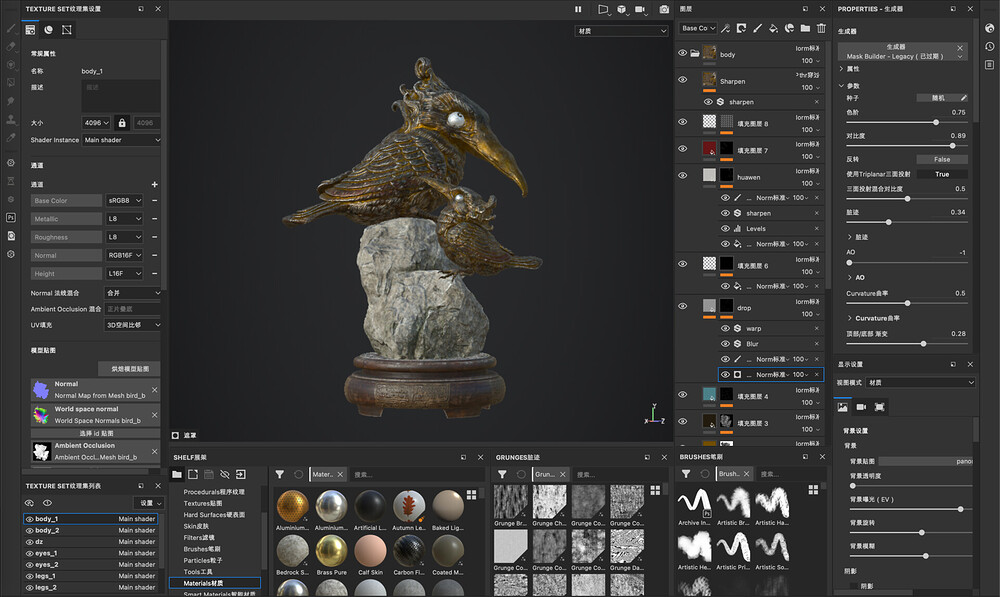The height and width of the screenshot is (597, 1000).
Task: Open the UV tiles settings icon in Texture Set
Action: pos(66,30)
